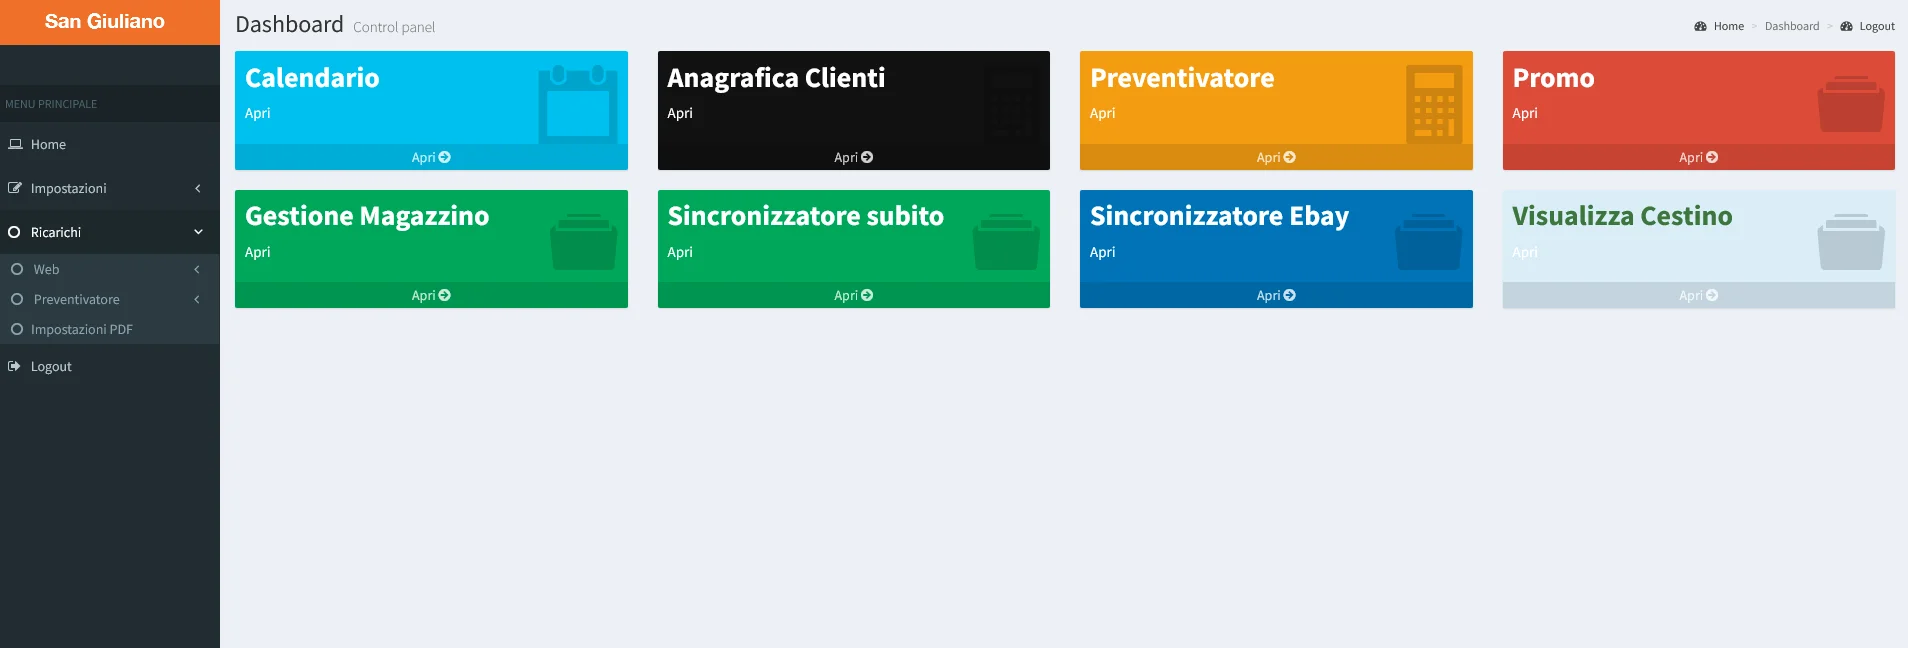This screenshot has width=1908, height=648.
Task: Click the circle icon beside Web submenu
Action: click(17, 269)
